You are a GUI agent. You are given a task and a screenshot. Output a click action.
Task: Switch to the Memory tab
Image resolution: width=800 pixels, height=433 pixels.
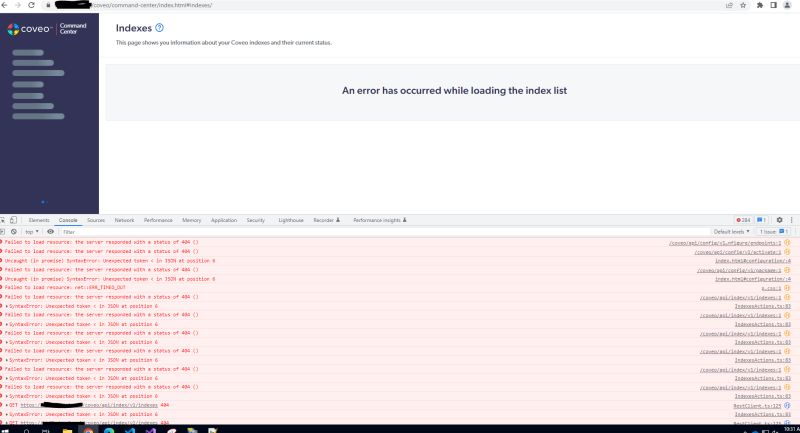[x=191, y=220]
